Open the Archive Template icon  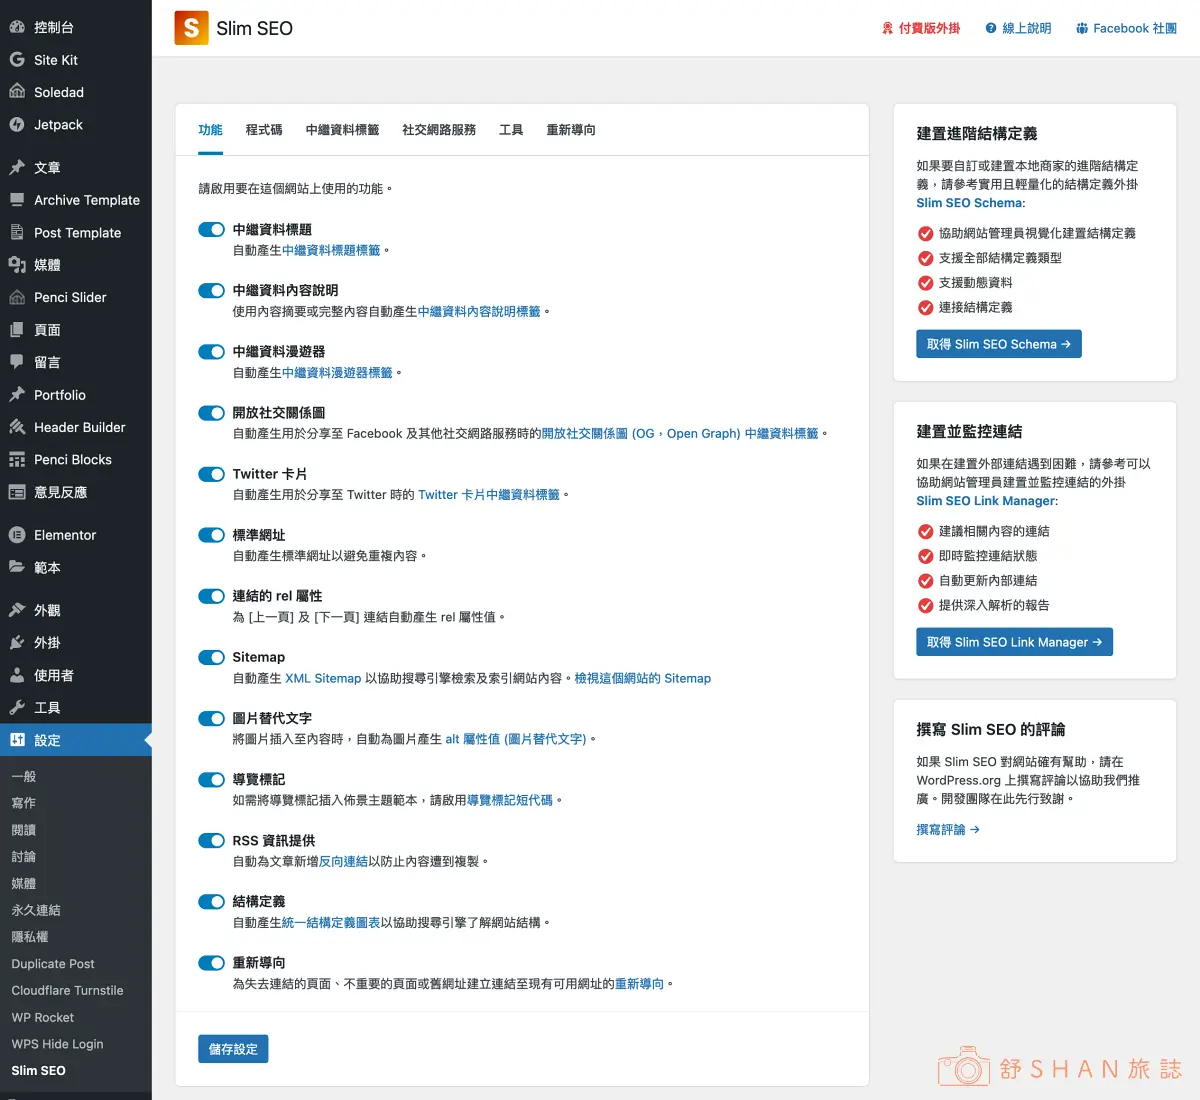tap(17, 200)
